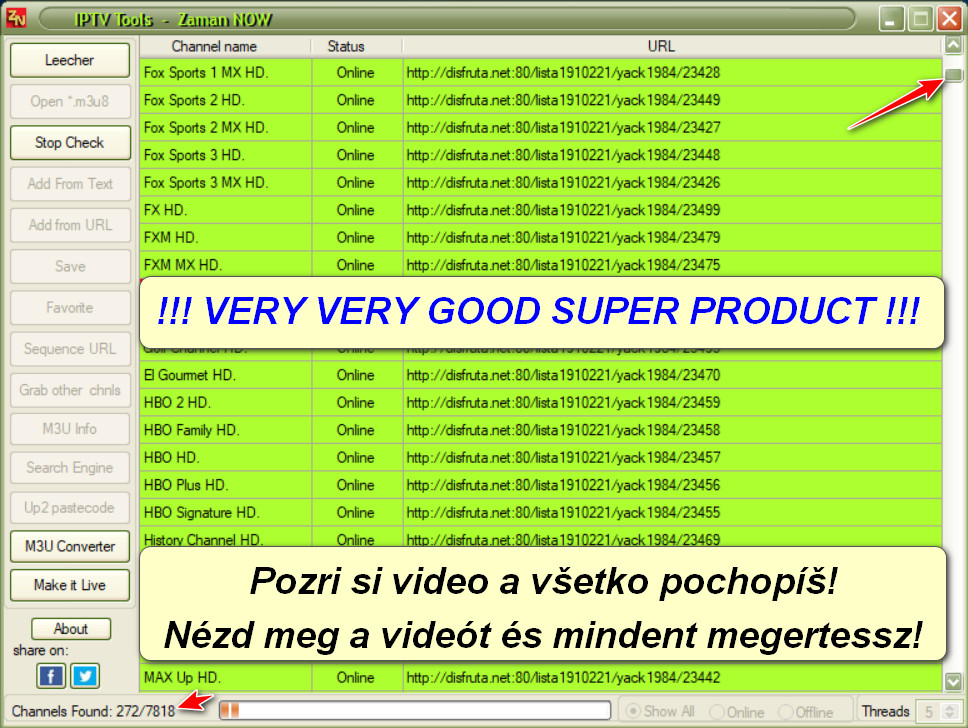Image resolution: width=968 pixels, height=728 pixels.
Task: Click the channel check progress bar
Action: 415,710
